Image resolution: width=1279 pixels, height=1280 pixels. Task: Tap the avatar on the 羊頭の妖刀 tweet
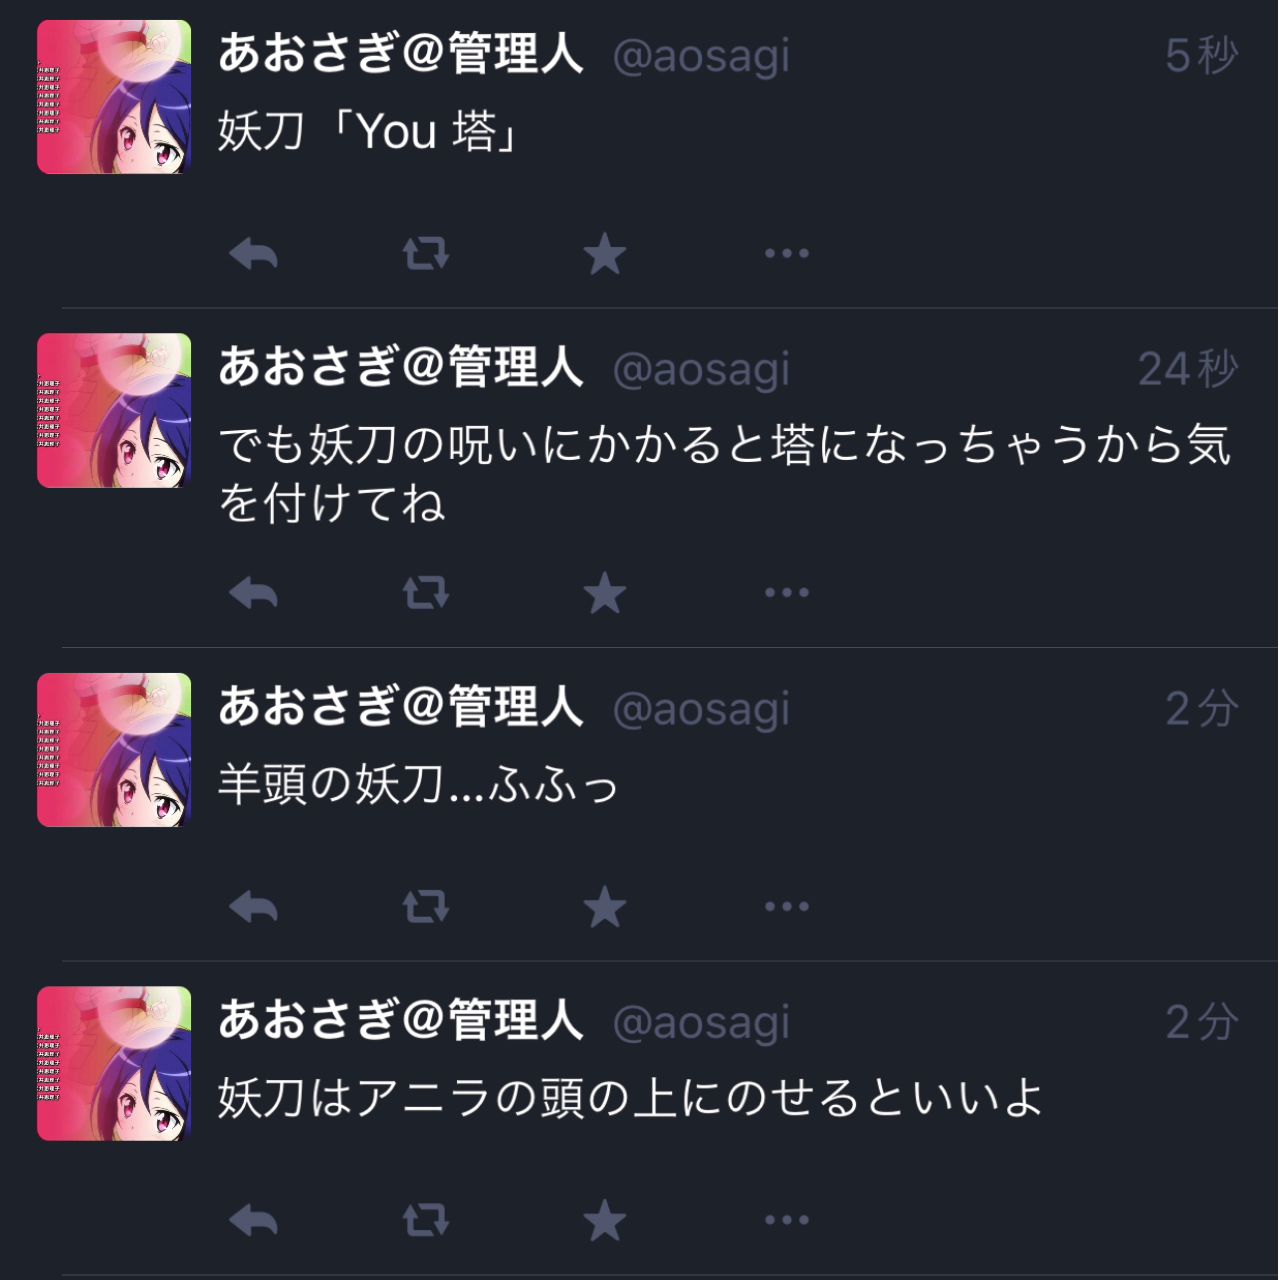(114, 750)
